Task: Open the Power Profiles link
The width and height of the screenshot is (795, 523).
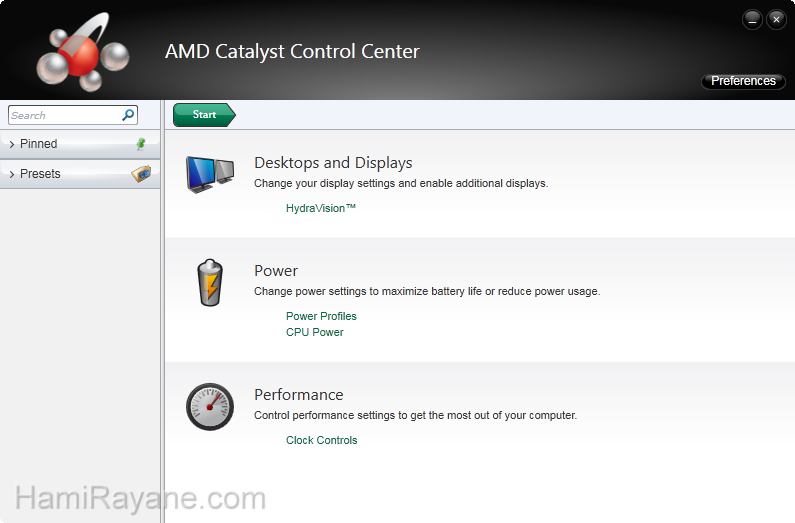Action: pyautogui.click(x=321, y=316)
